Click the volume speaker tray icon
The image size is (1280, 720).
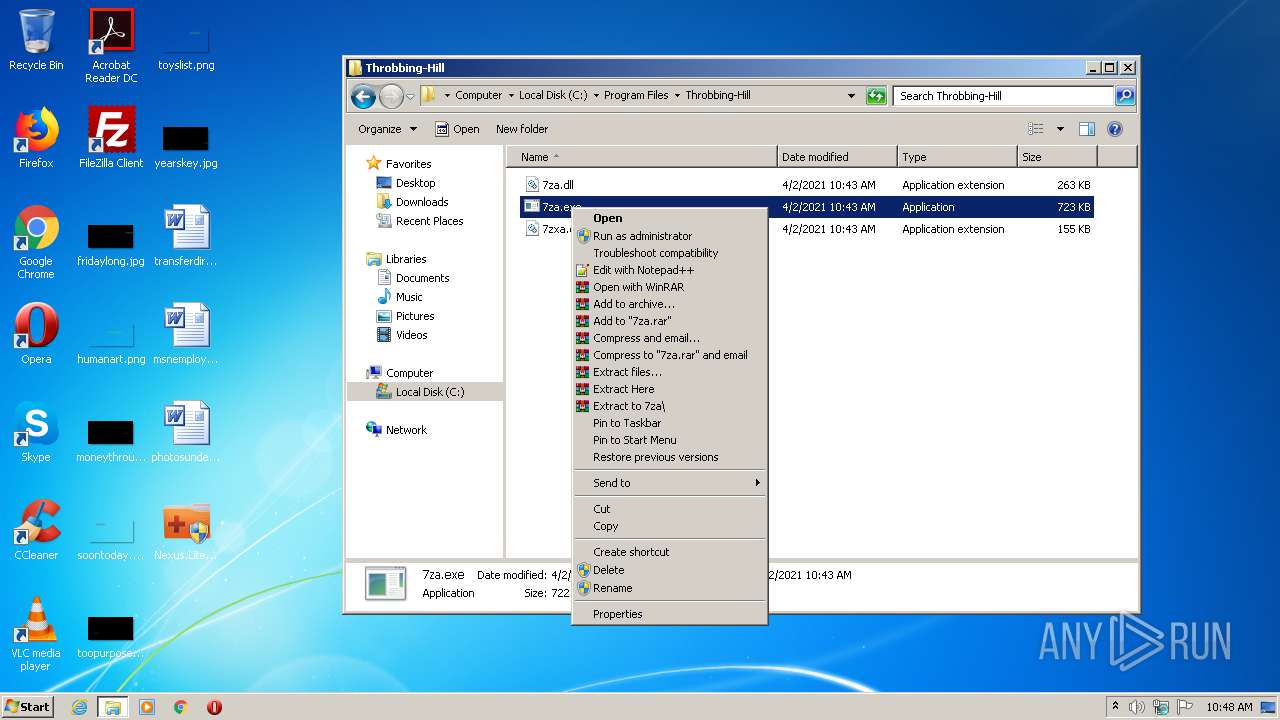pos(1137,707)
